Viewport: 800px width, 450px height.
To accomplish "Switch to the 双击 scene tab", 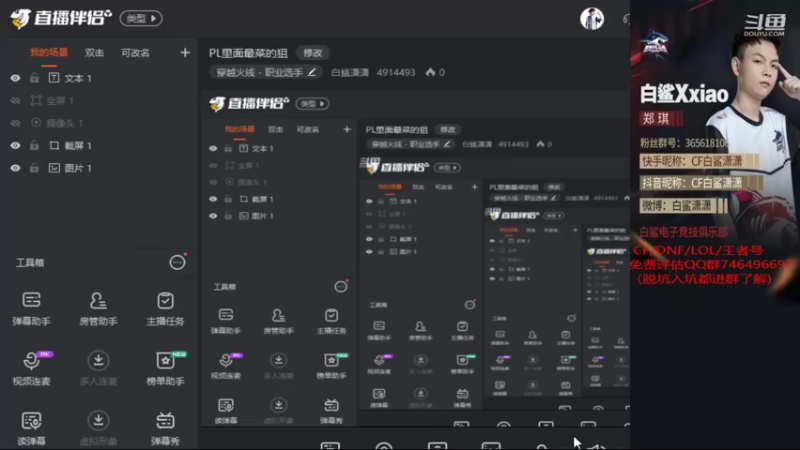I will [x=94, y=53].
